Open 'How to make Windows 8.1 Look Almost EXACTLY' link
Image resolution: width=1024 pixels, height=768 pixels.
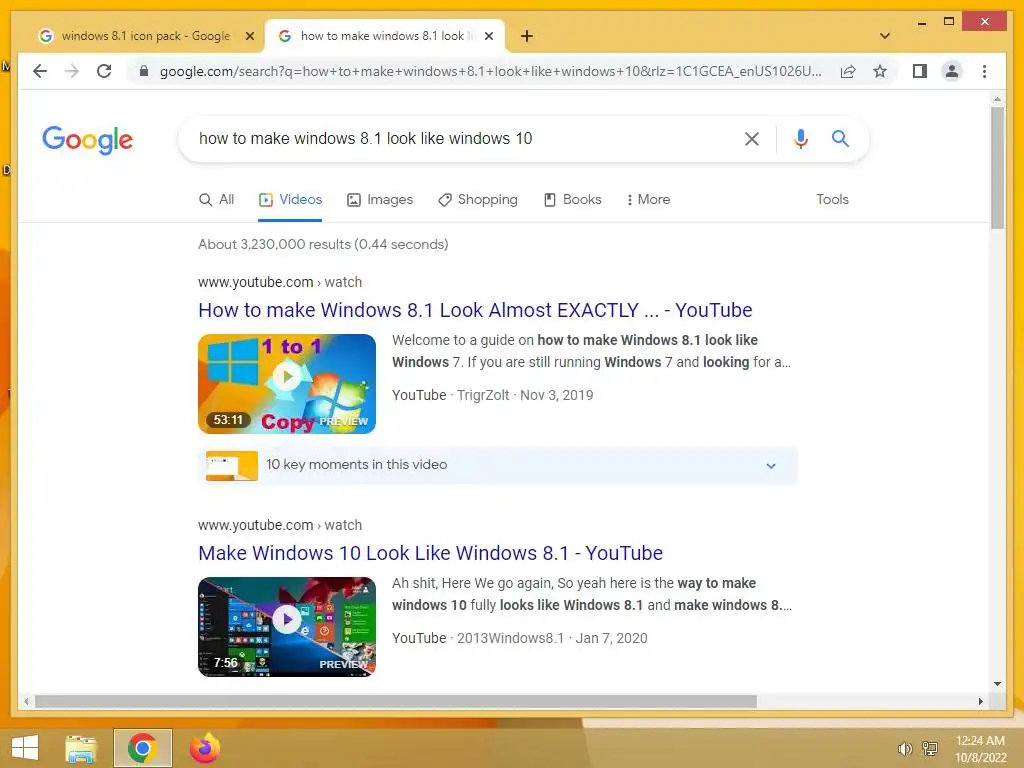[x=475, y=310]
